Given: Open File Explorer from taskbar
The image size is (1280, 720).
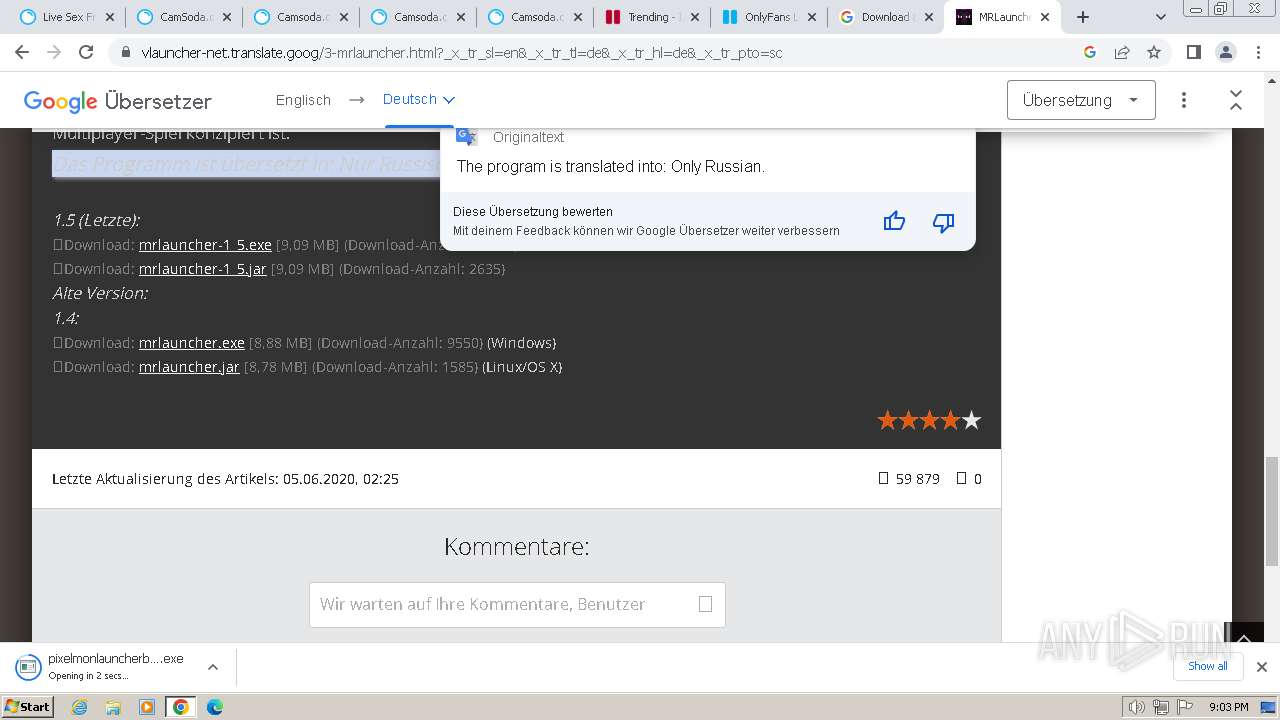Looking at the screenshot, I should point(113,707).
